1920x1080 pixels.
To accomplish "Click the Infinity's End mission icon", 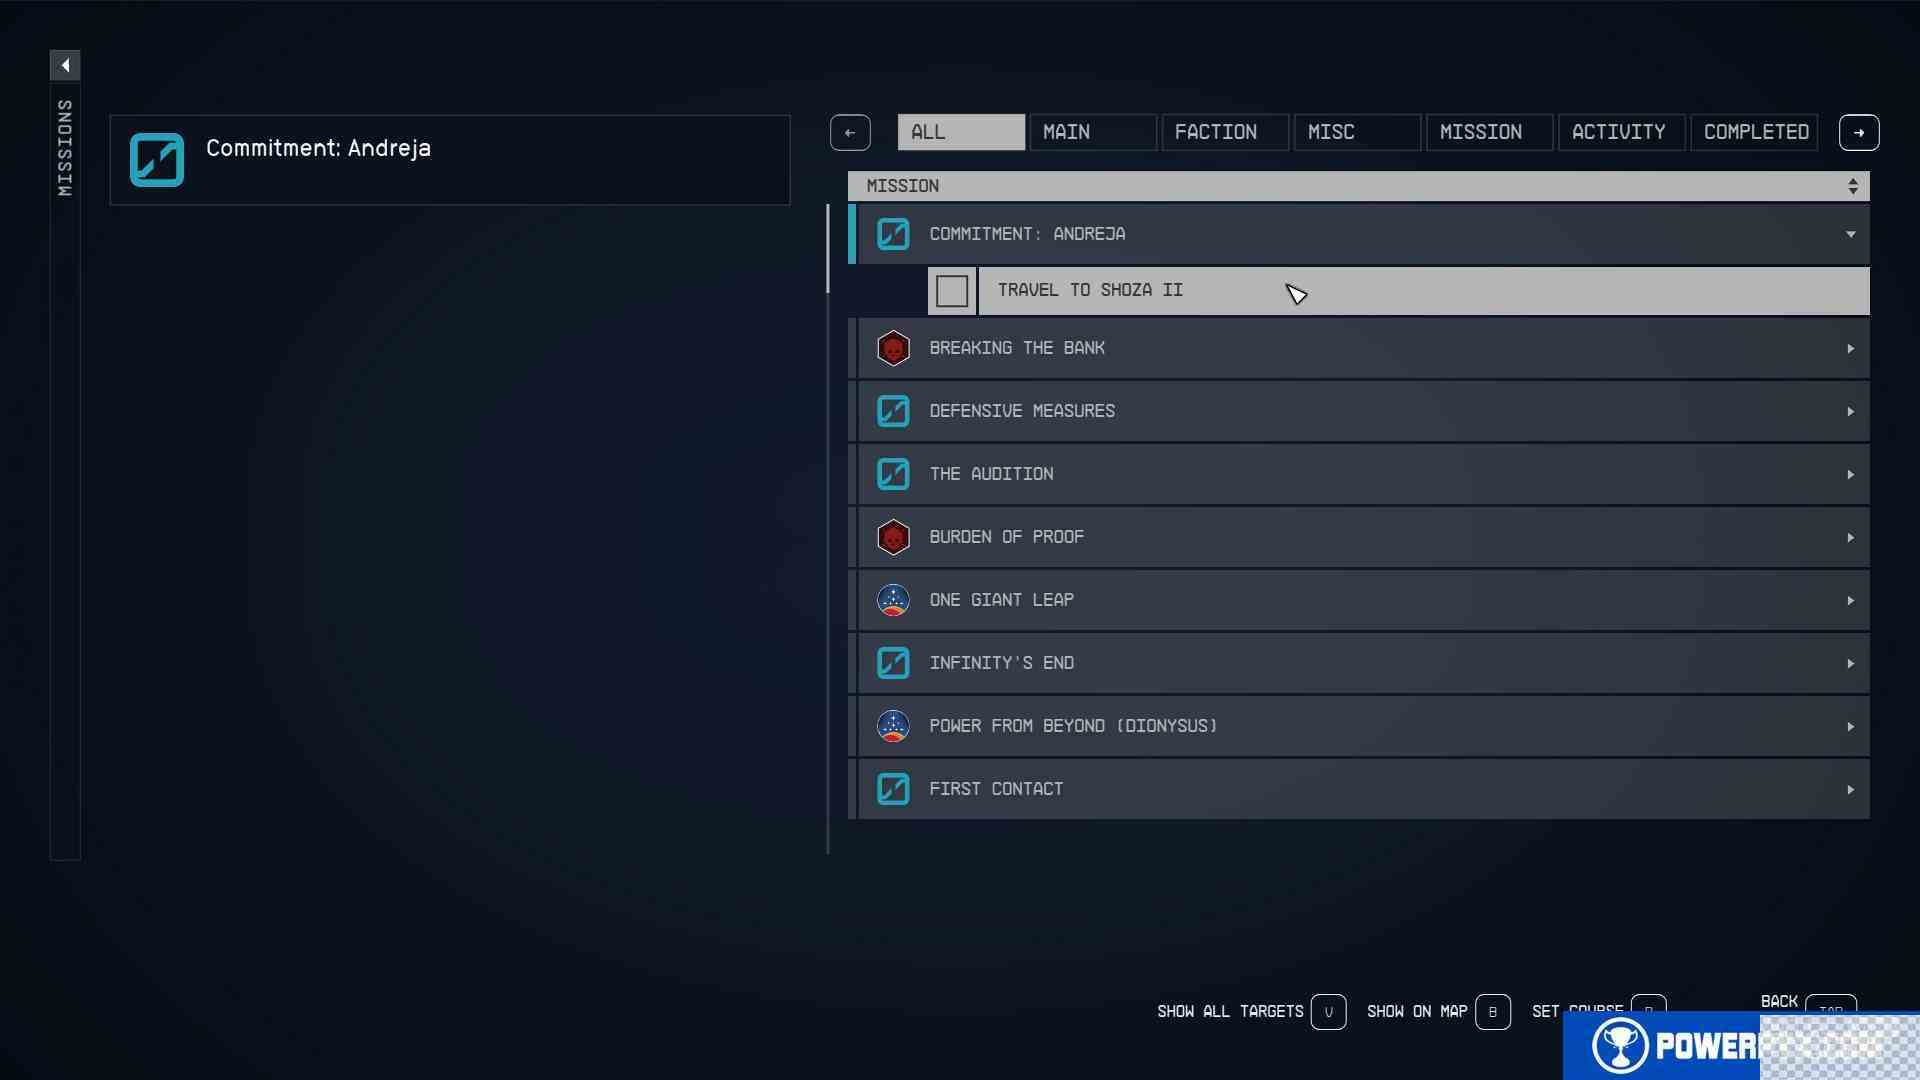I will (893, 662).
